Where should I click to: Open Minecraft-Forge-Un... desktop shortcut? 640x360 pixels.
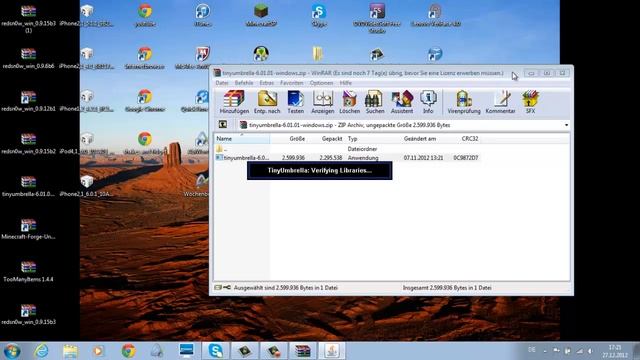(x=28, y=229)
